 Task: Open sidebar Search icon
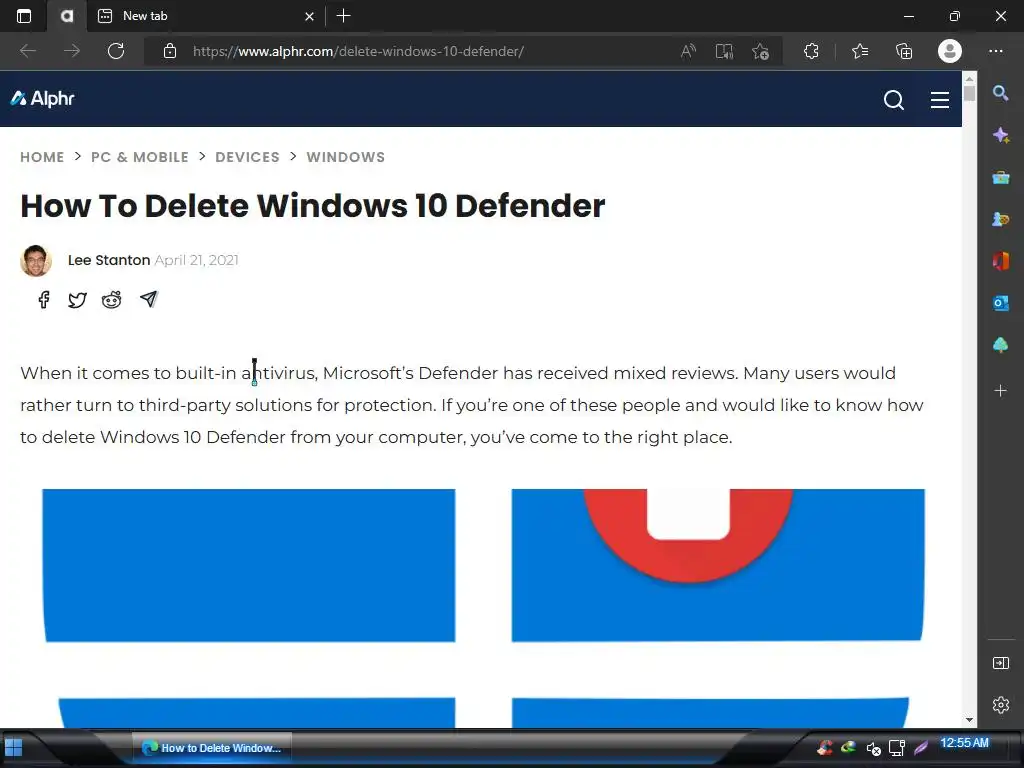click(x=1000, y=93)
